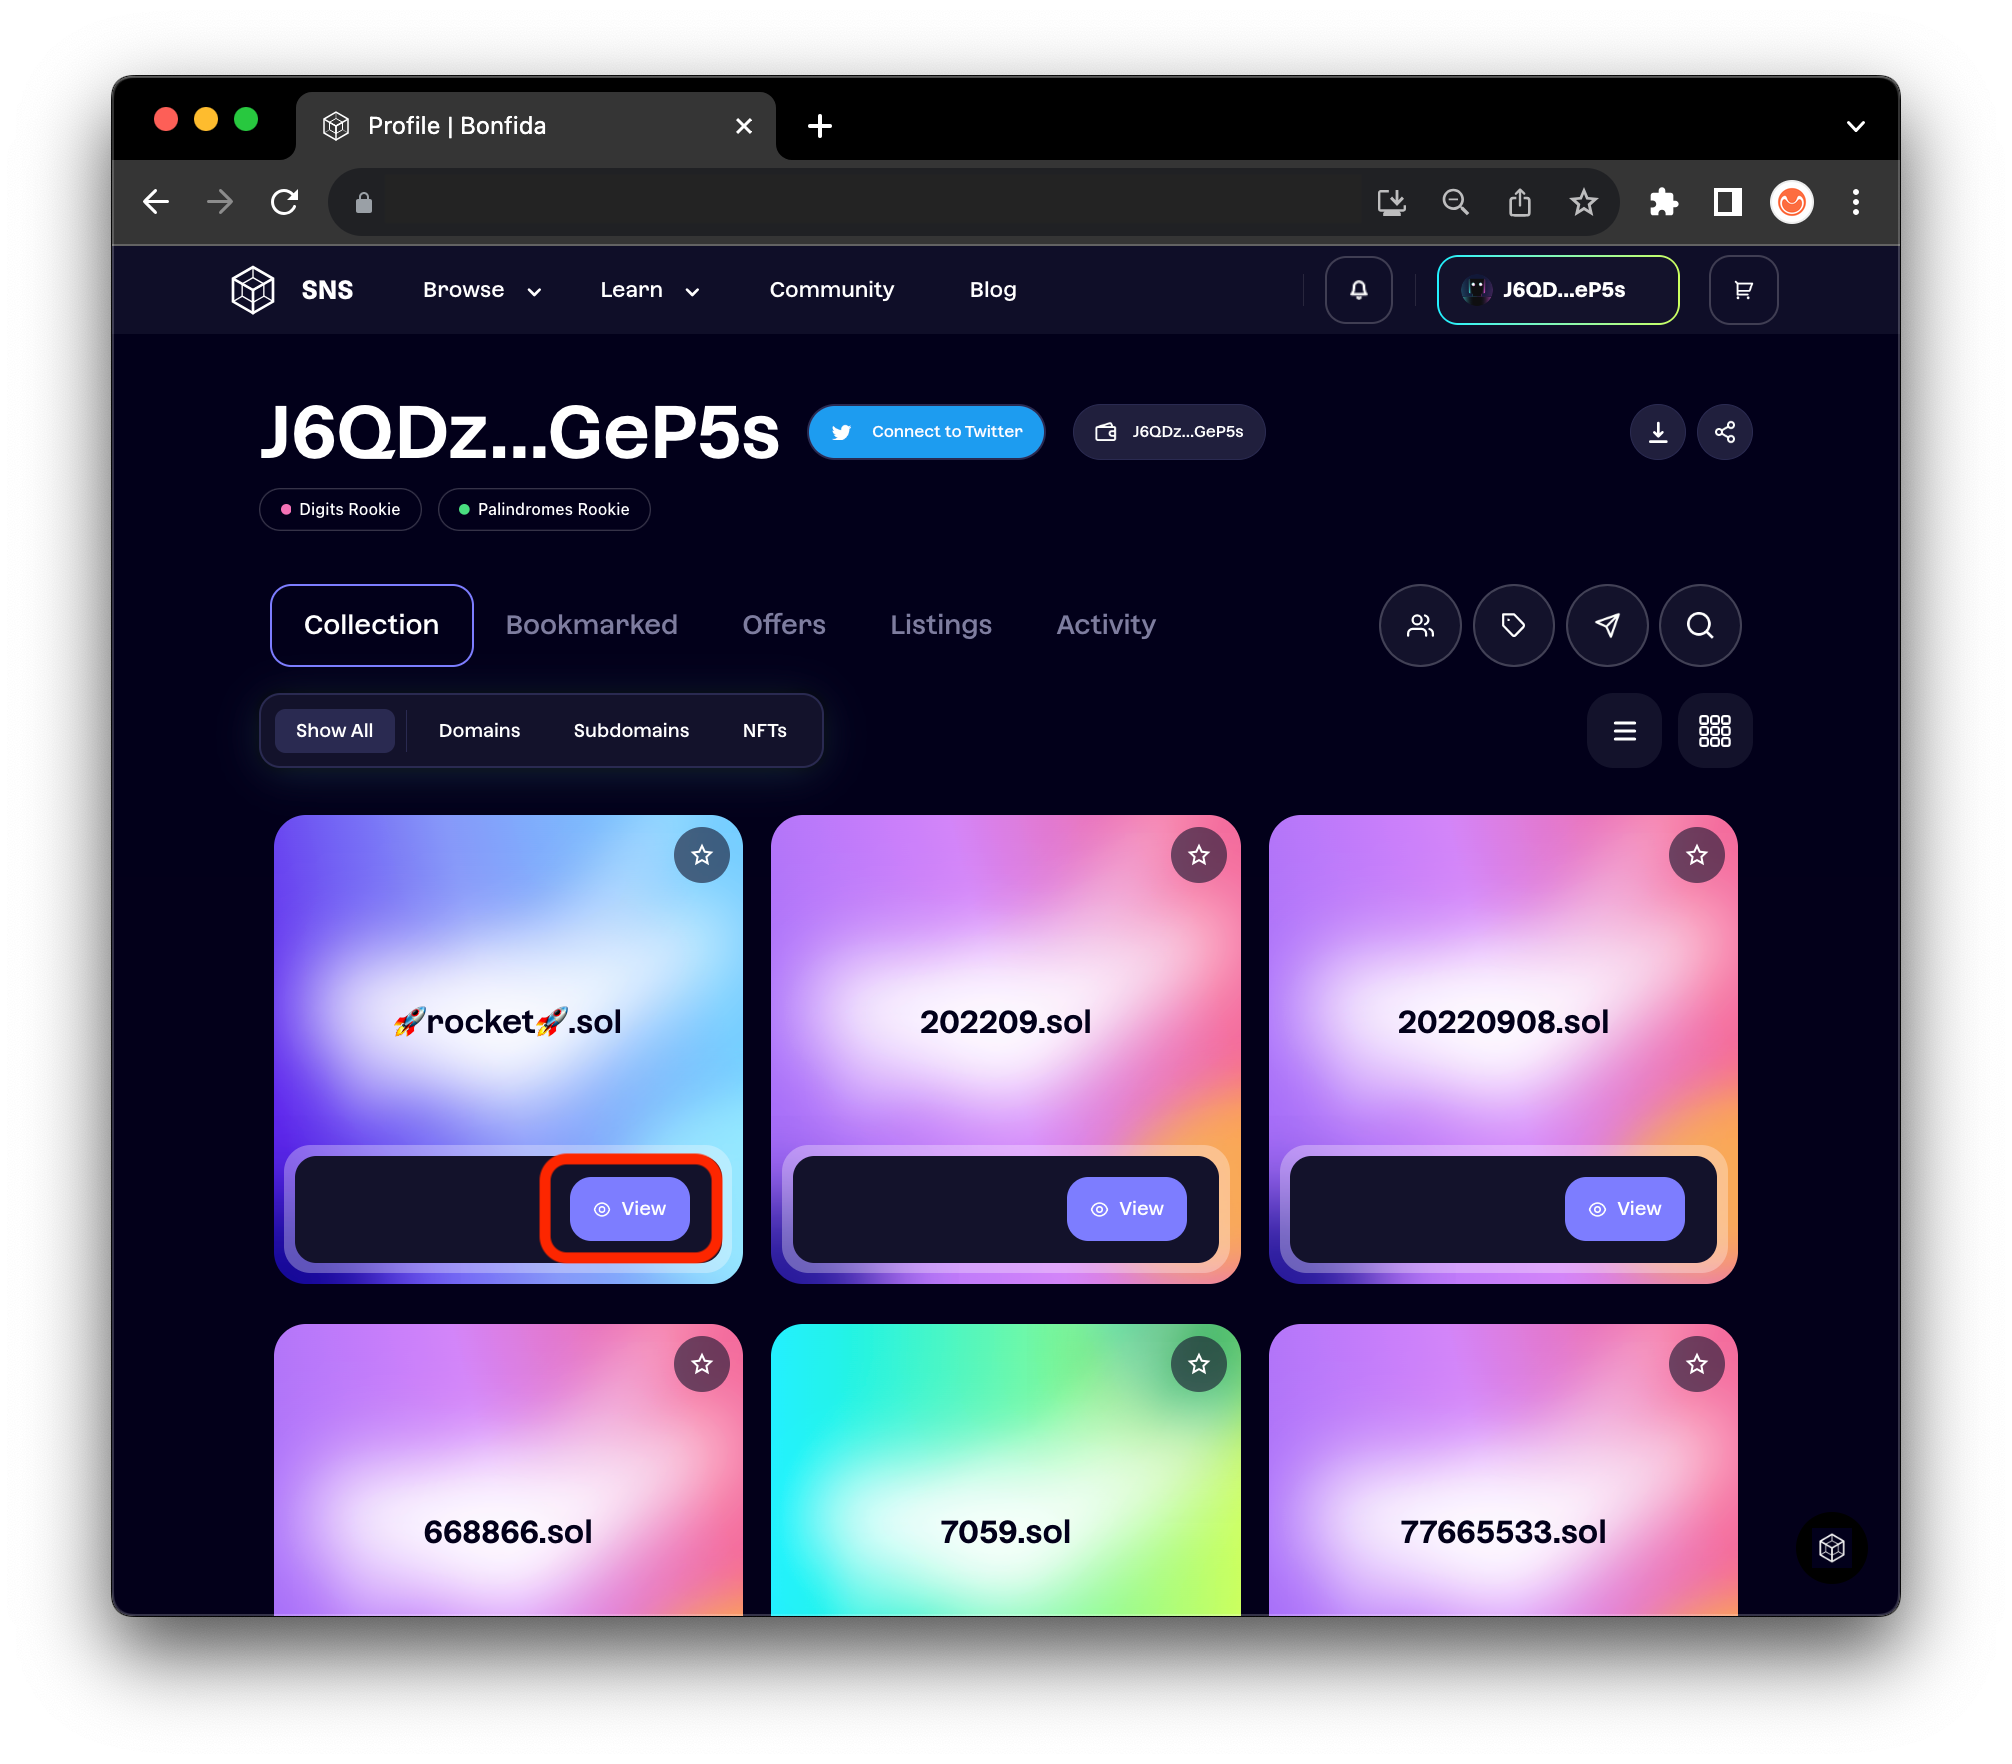Click the download profile icon

click(1657, 432)
